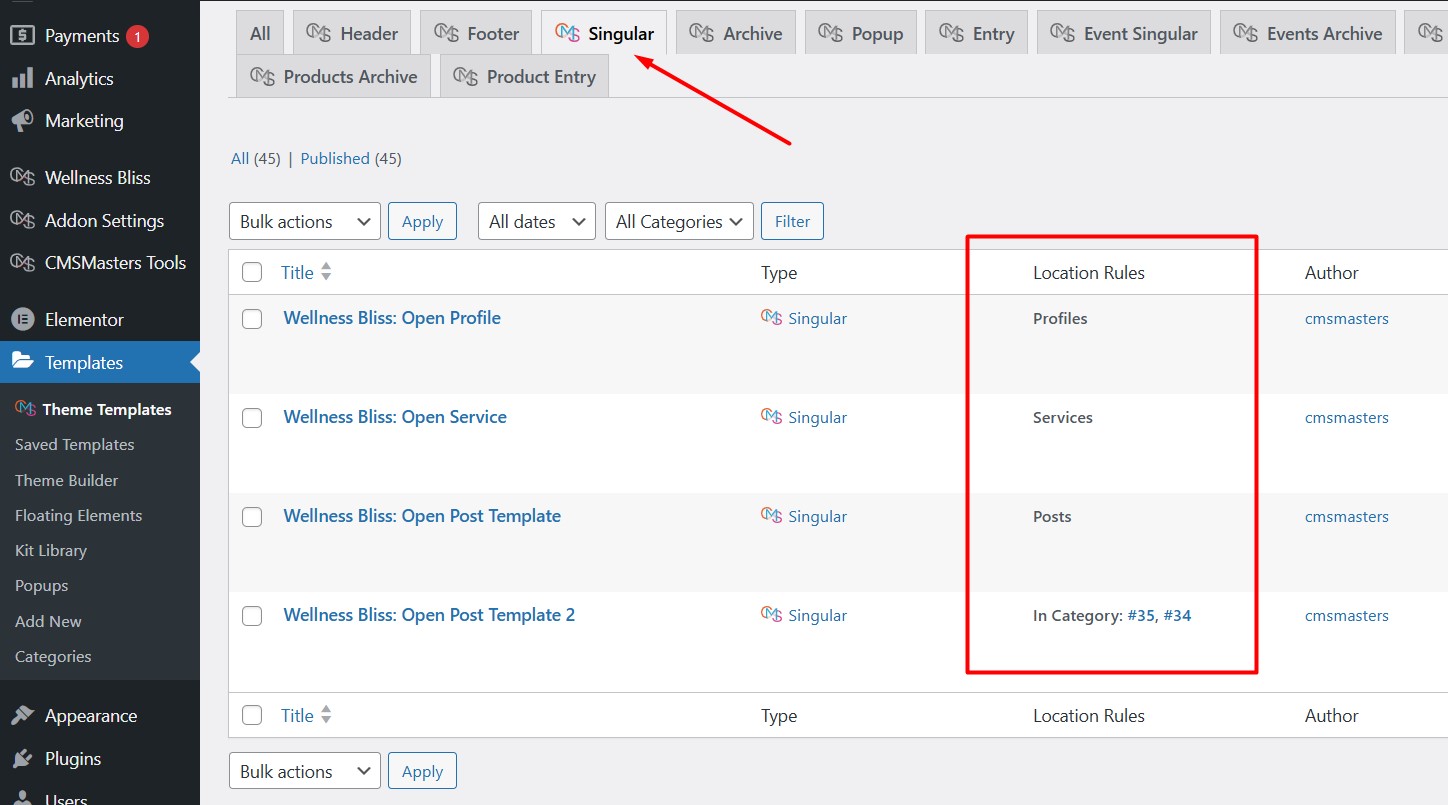Click the icon on the Footer tab

click(445, 33)
